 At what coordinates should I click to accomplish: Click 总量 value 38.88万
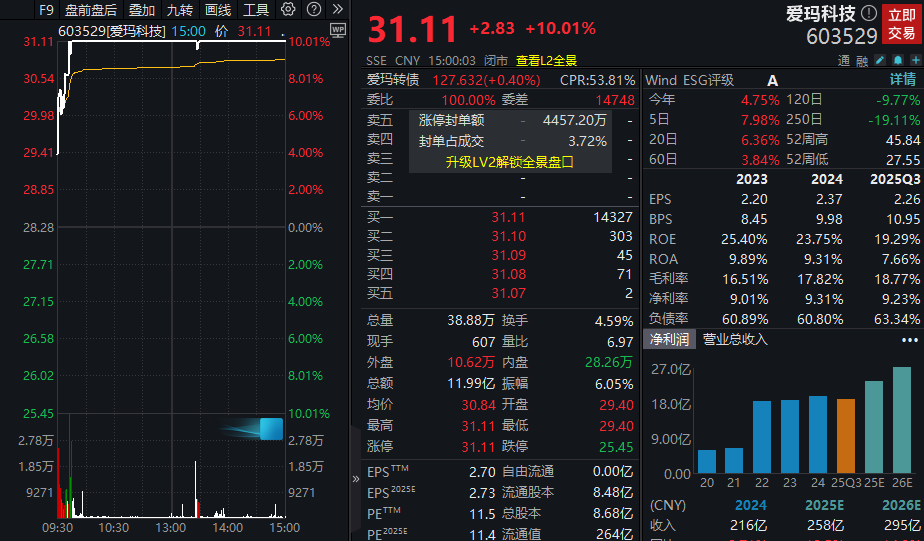coord(470,321)
